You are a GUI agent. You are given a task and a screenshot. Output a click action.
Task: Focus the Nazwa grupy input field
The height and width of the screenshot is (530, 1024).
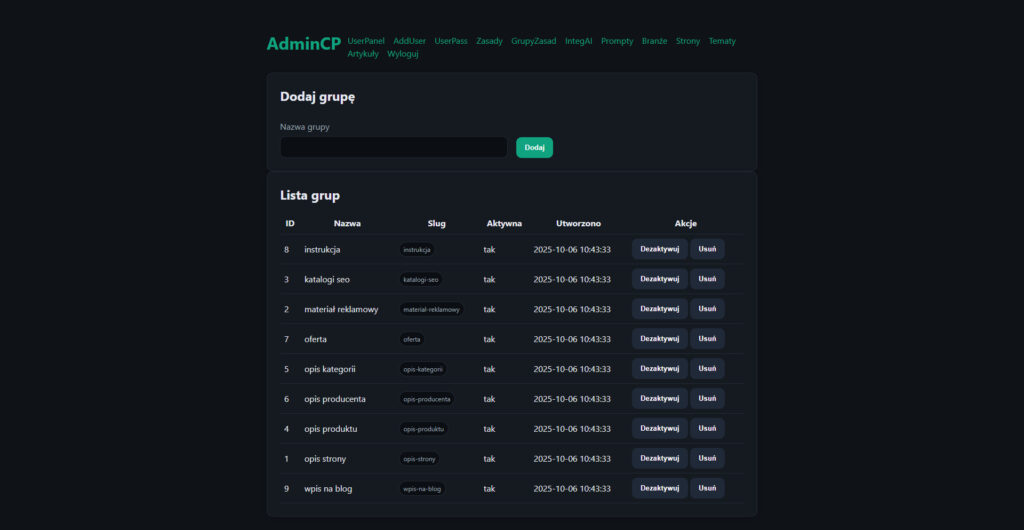click(x=394, y=147)
